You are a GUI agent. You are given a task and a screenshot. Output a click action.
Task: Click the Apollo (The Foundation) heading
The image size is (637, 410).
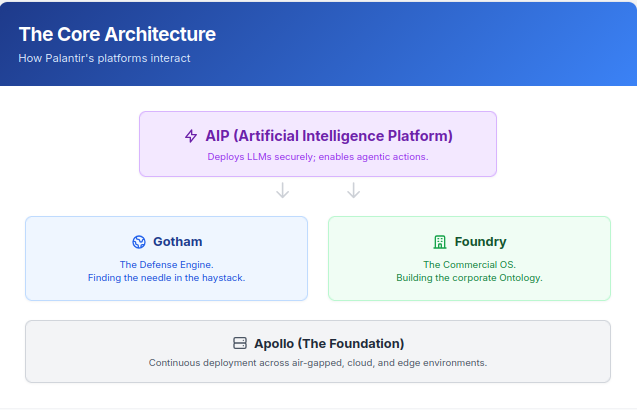[x=329, y=344]
